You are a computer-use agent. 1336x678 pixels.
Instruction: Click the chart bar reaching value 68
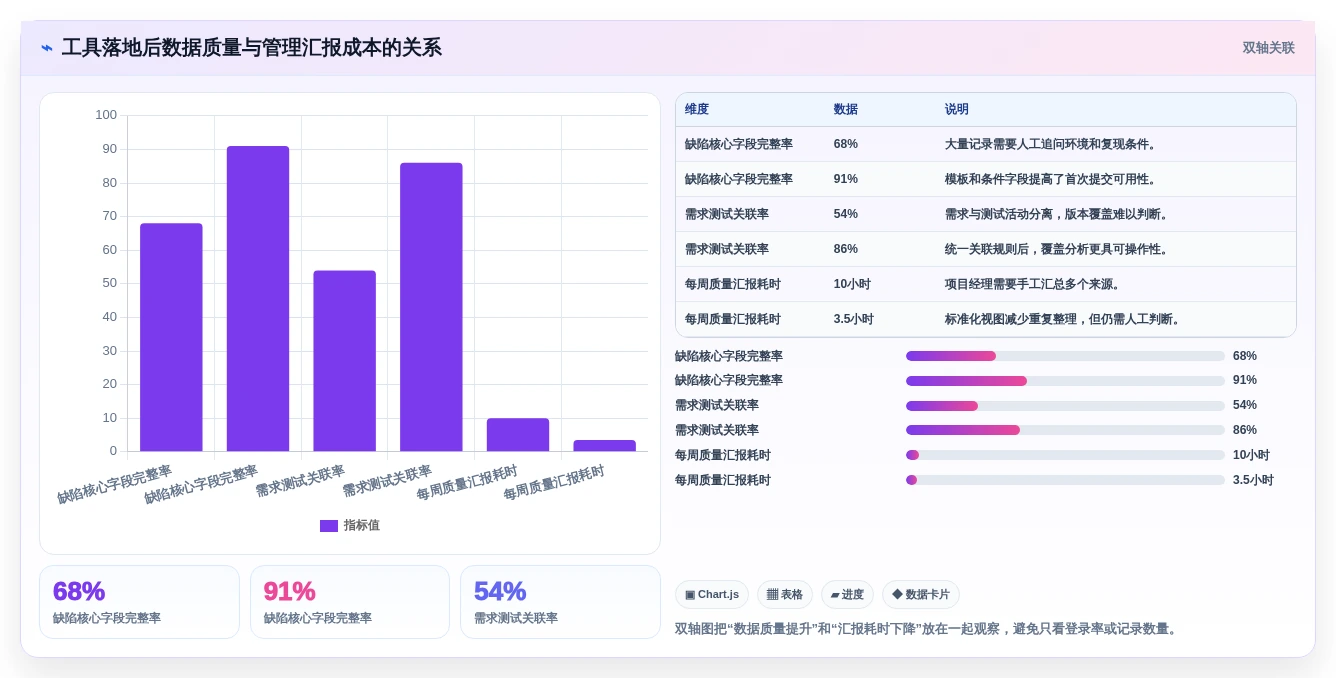(171, 337)
